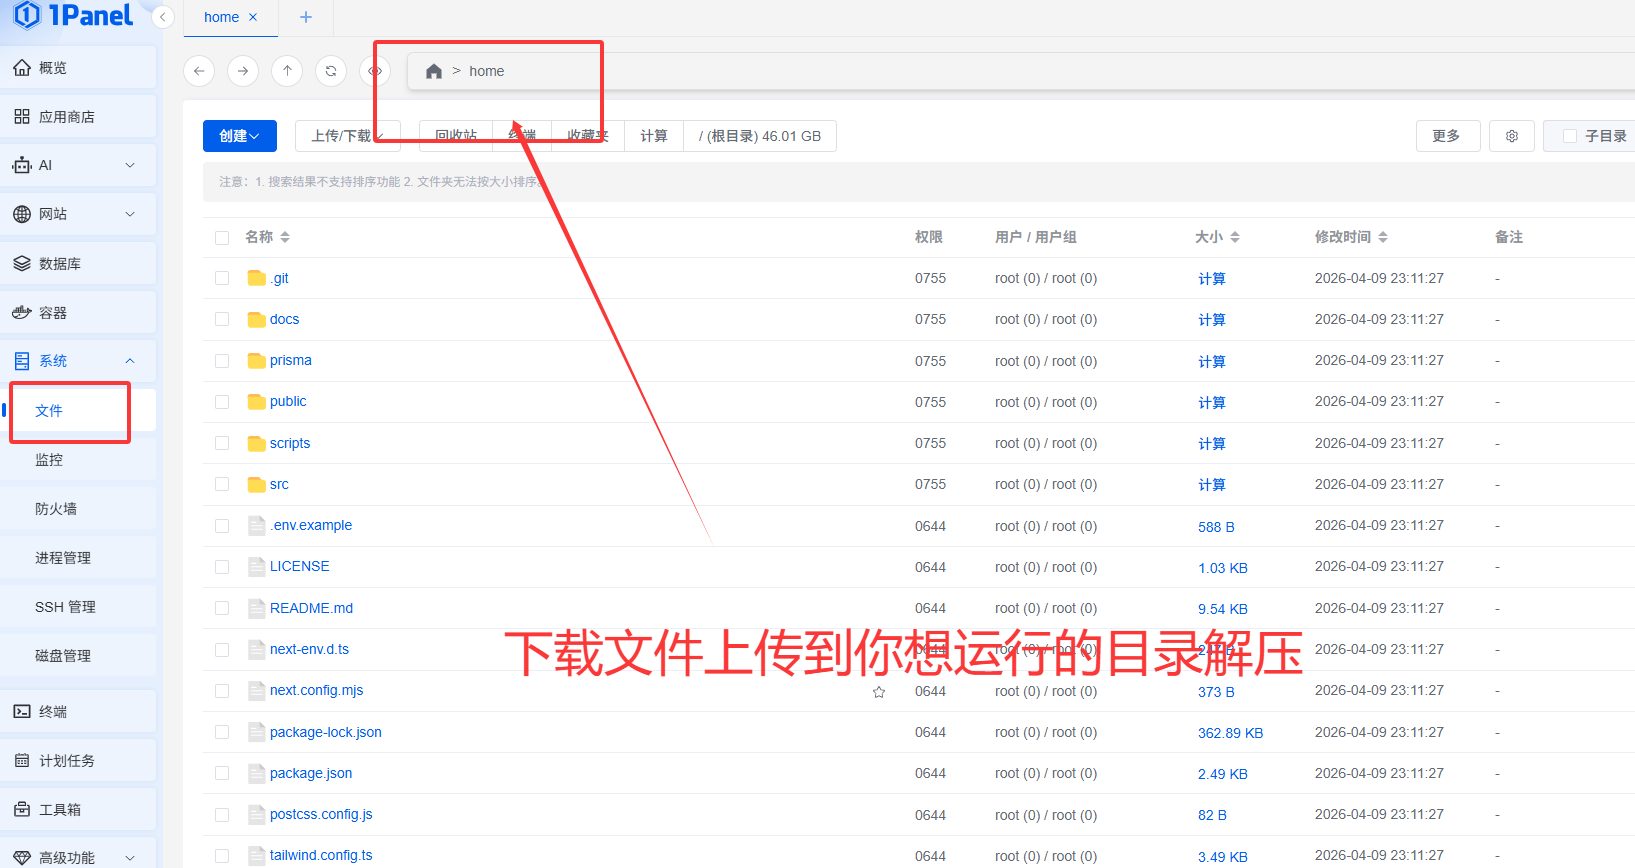Open the 创建 dropdown
The width and height of the screenshot is (1635, 868).
(x=240, y=136)
